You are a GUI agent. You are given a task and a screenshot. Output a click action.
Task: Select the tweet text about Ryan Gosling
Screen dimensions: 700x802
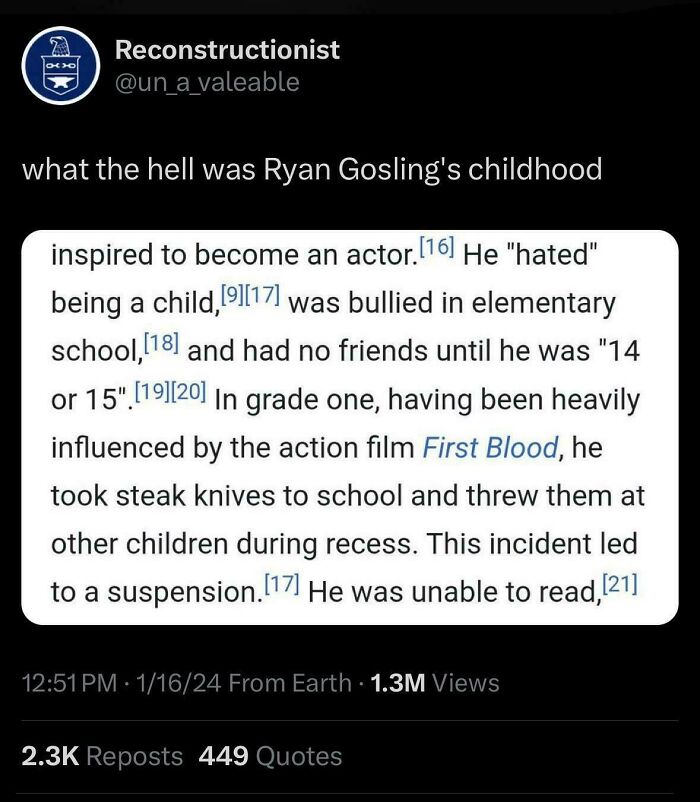coord(312,170)
